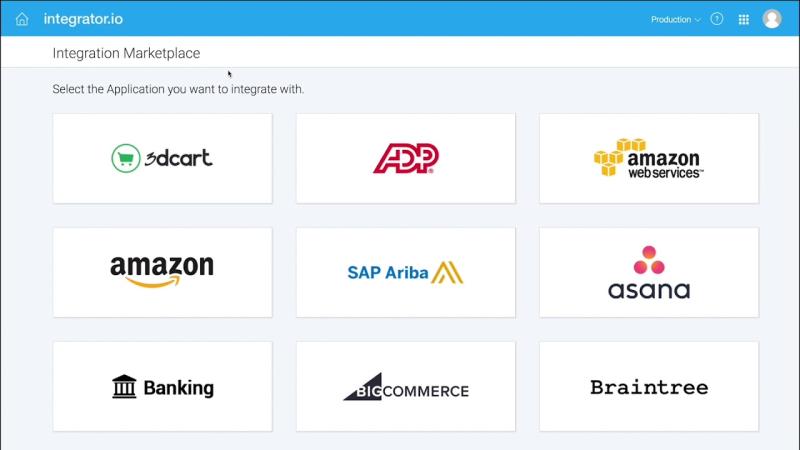This screenshot has height=450, width=800.
Task: Select the Amazon application tile
Action: 163,272
